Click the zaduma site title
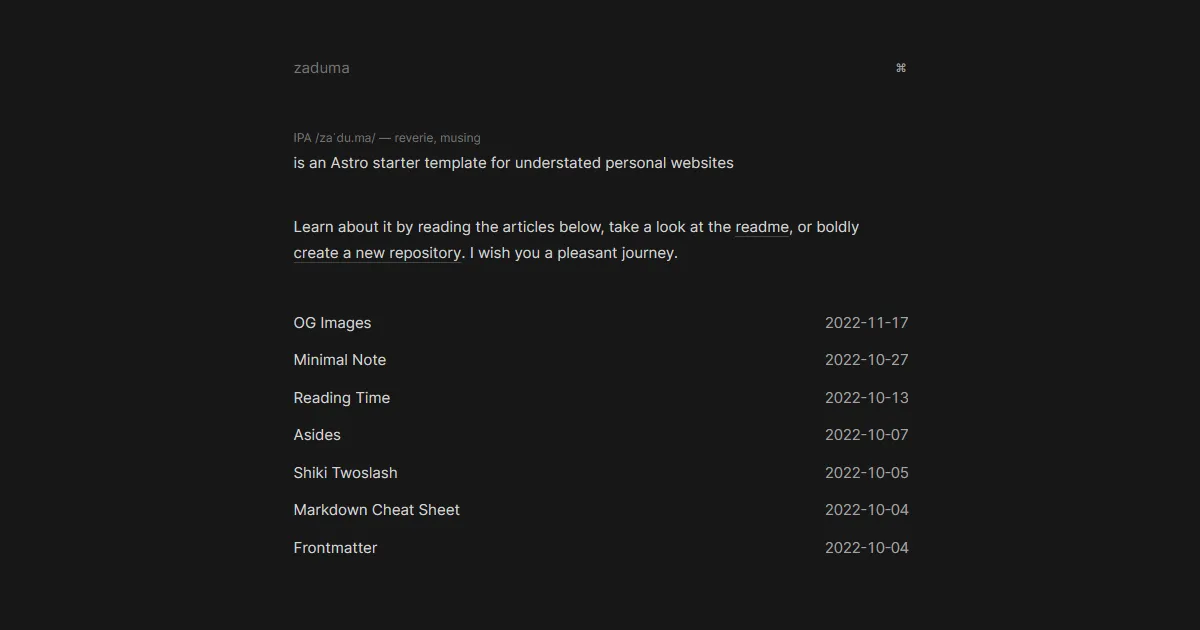1200x630 pixels. [x=321, y=68]
